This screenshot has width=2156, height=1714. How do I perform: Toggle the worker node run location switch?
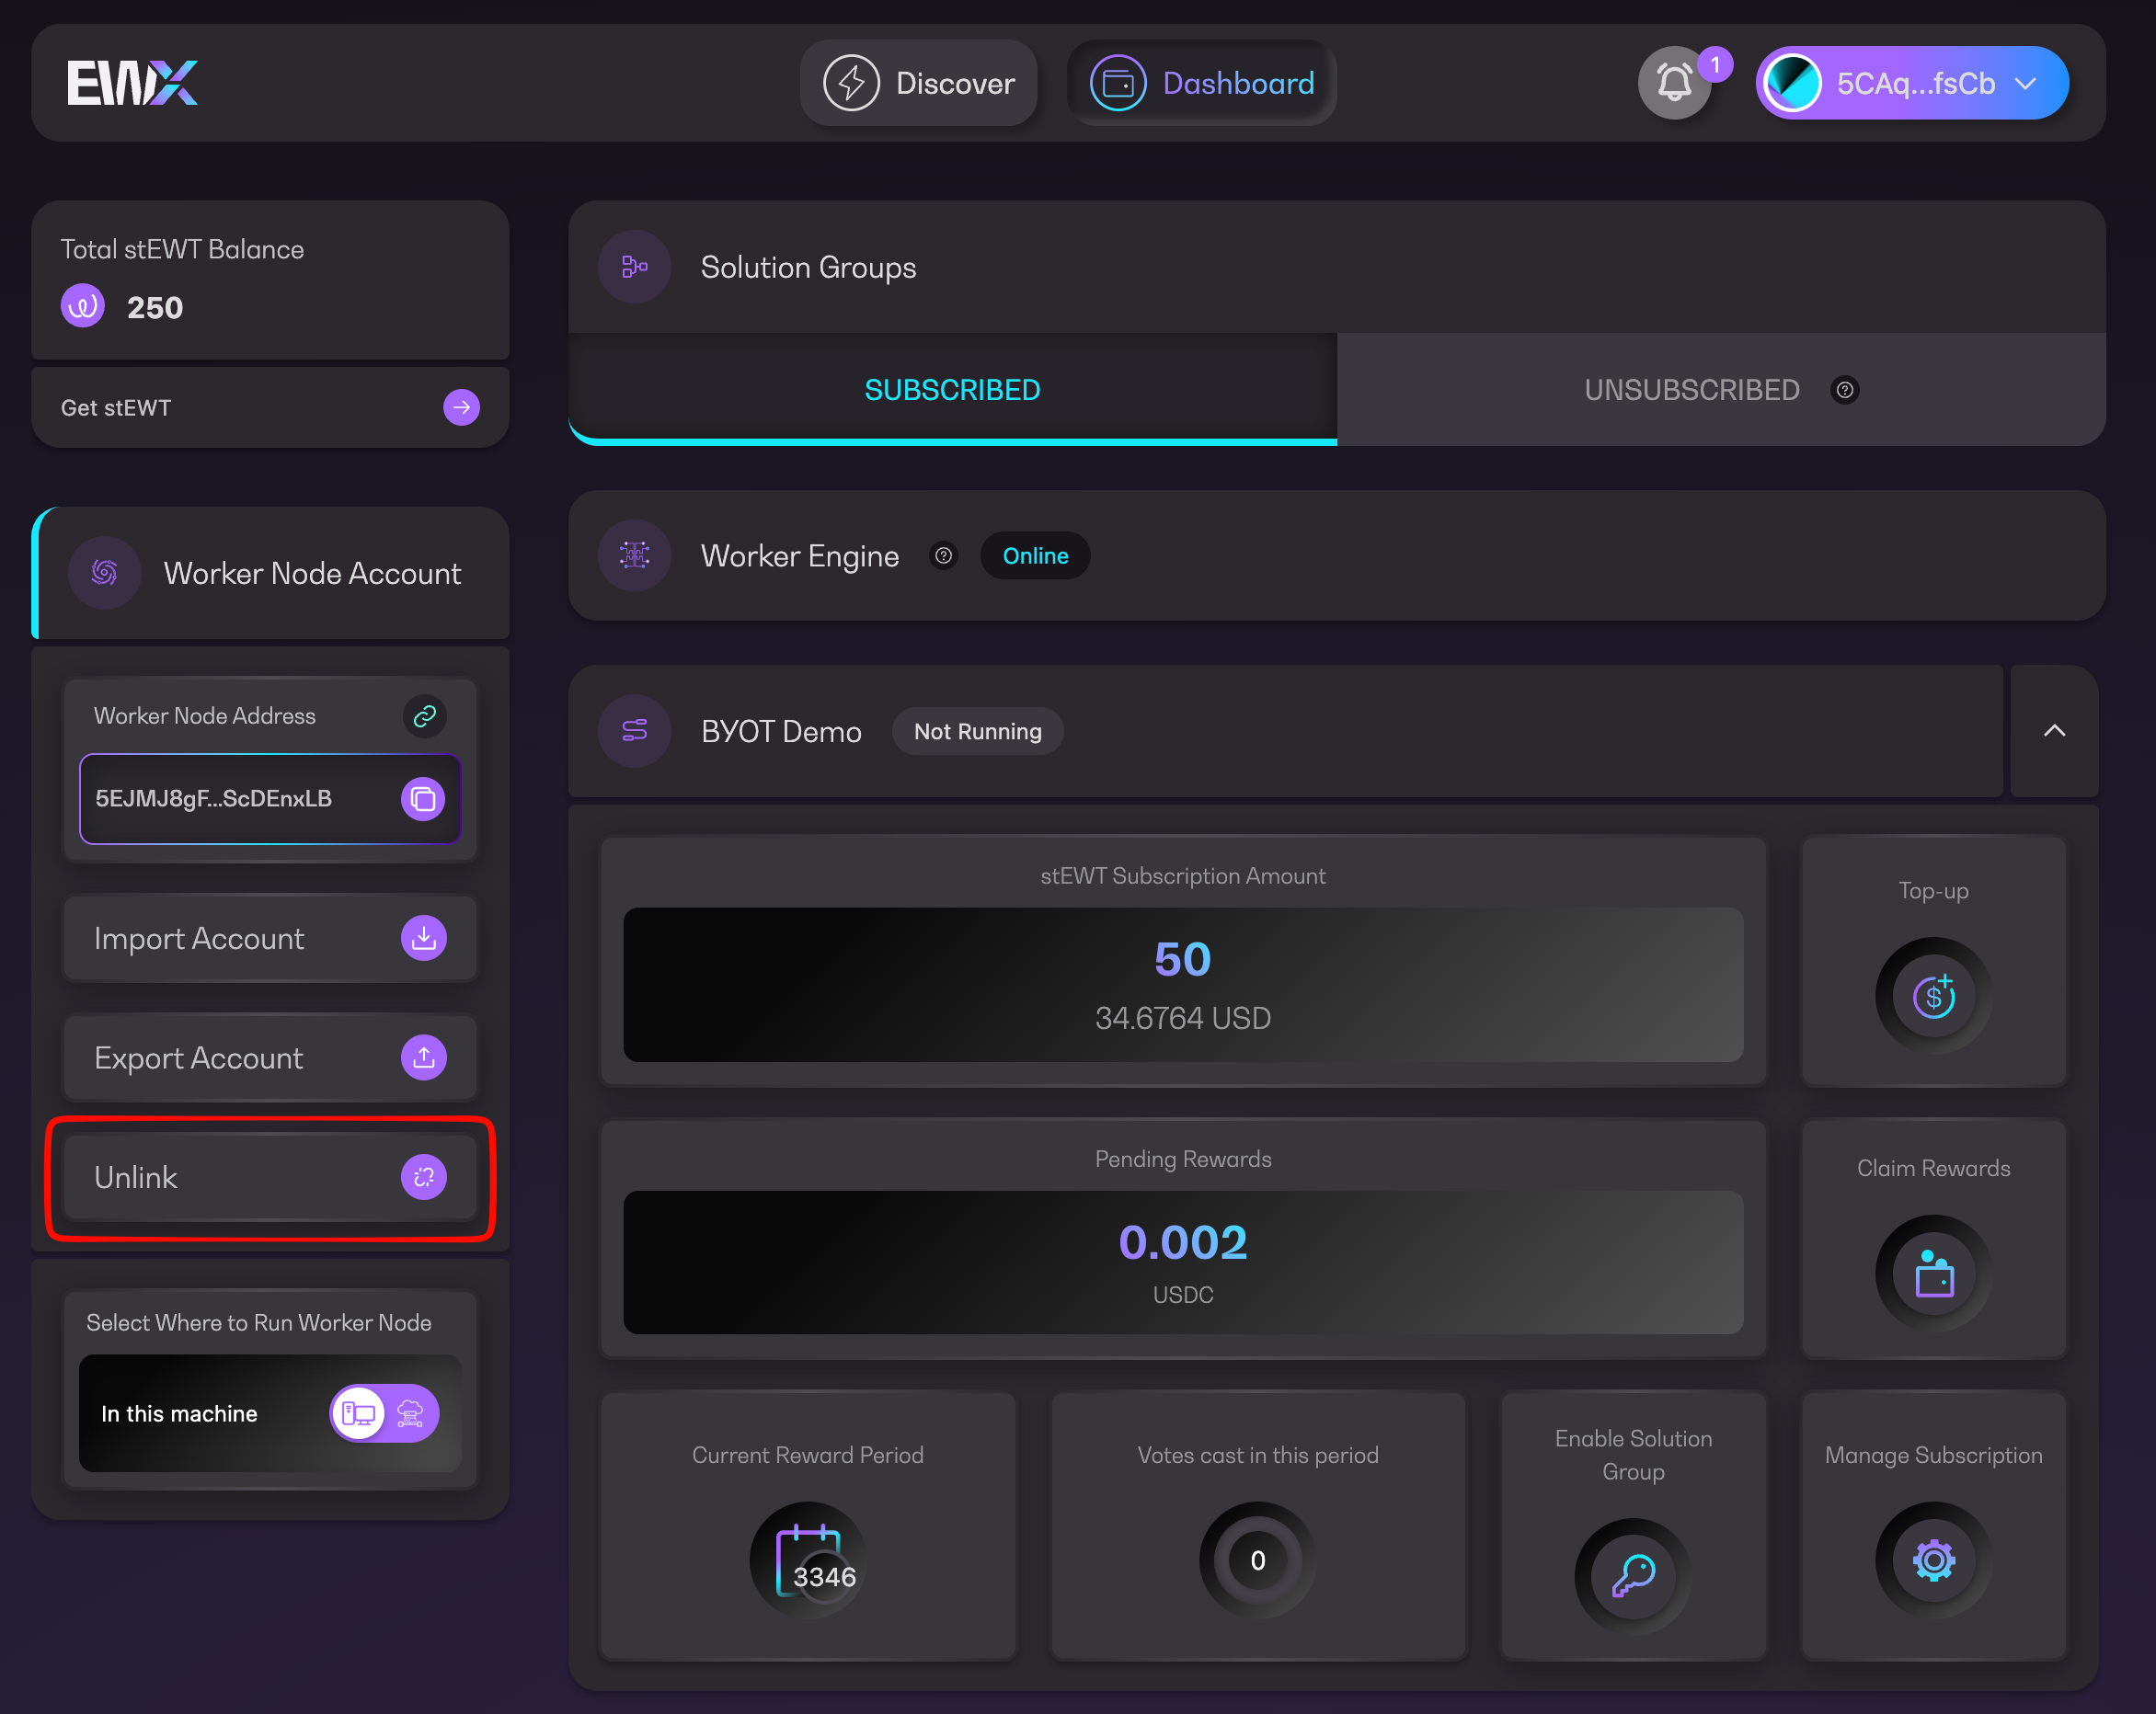[x=384, y=1413]
